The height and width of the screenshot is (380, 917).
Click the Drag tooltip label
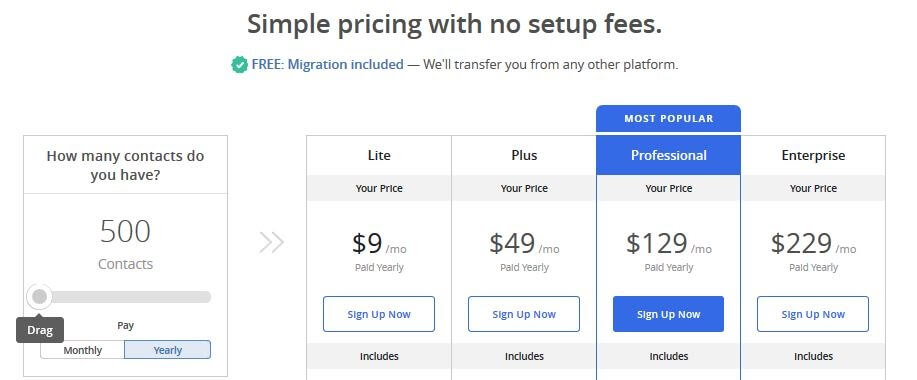coord(40,330)
